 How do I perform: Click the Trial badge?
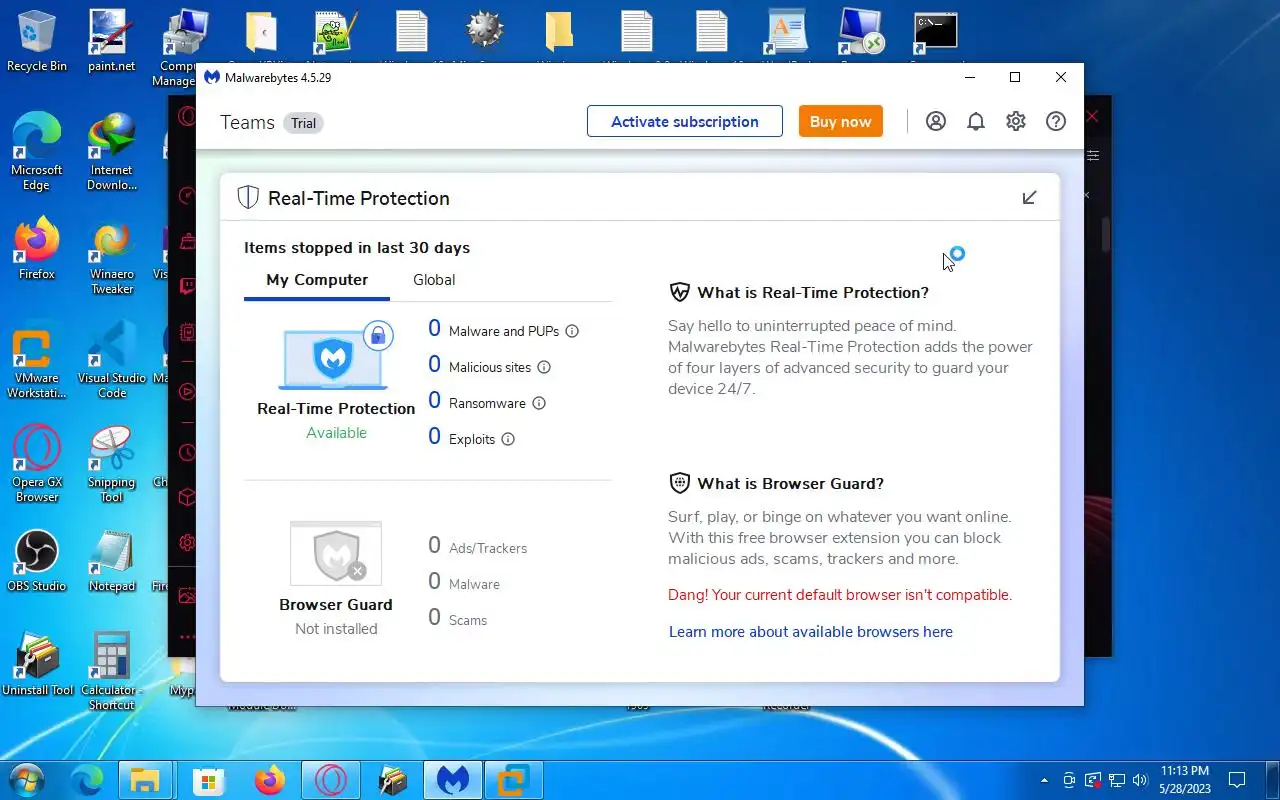(304, 123)
